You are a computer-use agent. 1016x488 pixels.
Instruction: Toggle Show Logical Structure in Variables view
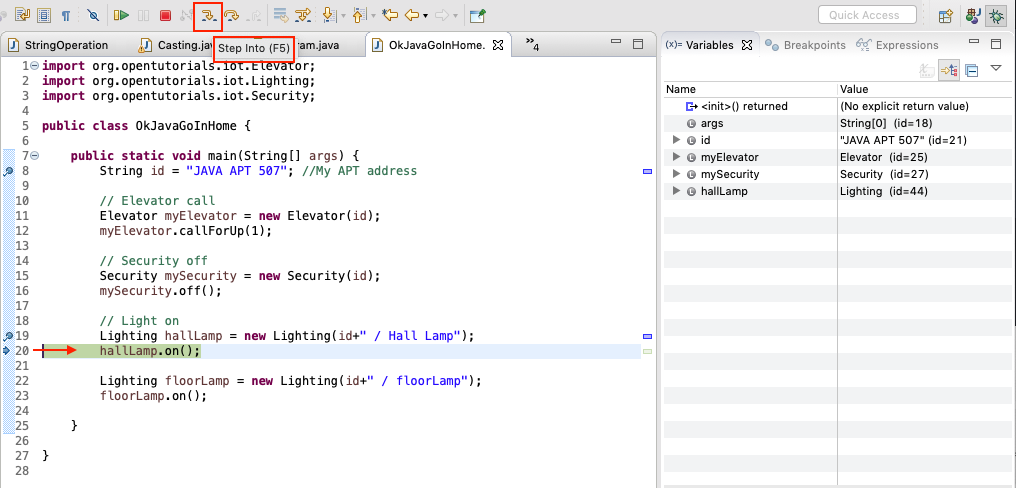tap(949, 71)
